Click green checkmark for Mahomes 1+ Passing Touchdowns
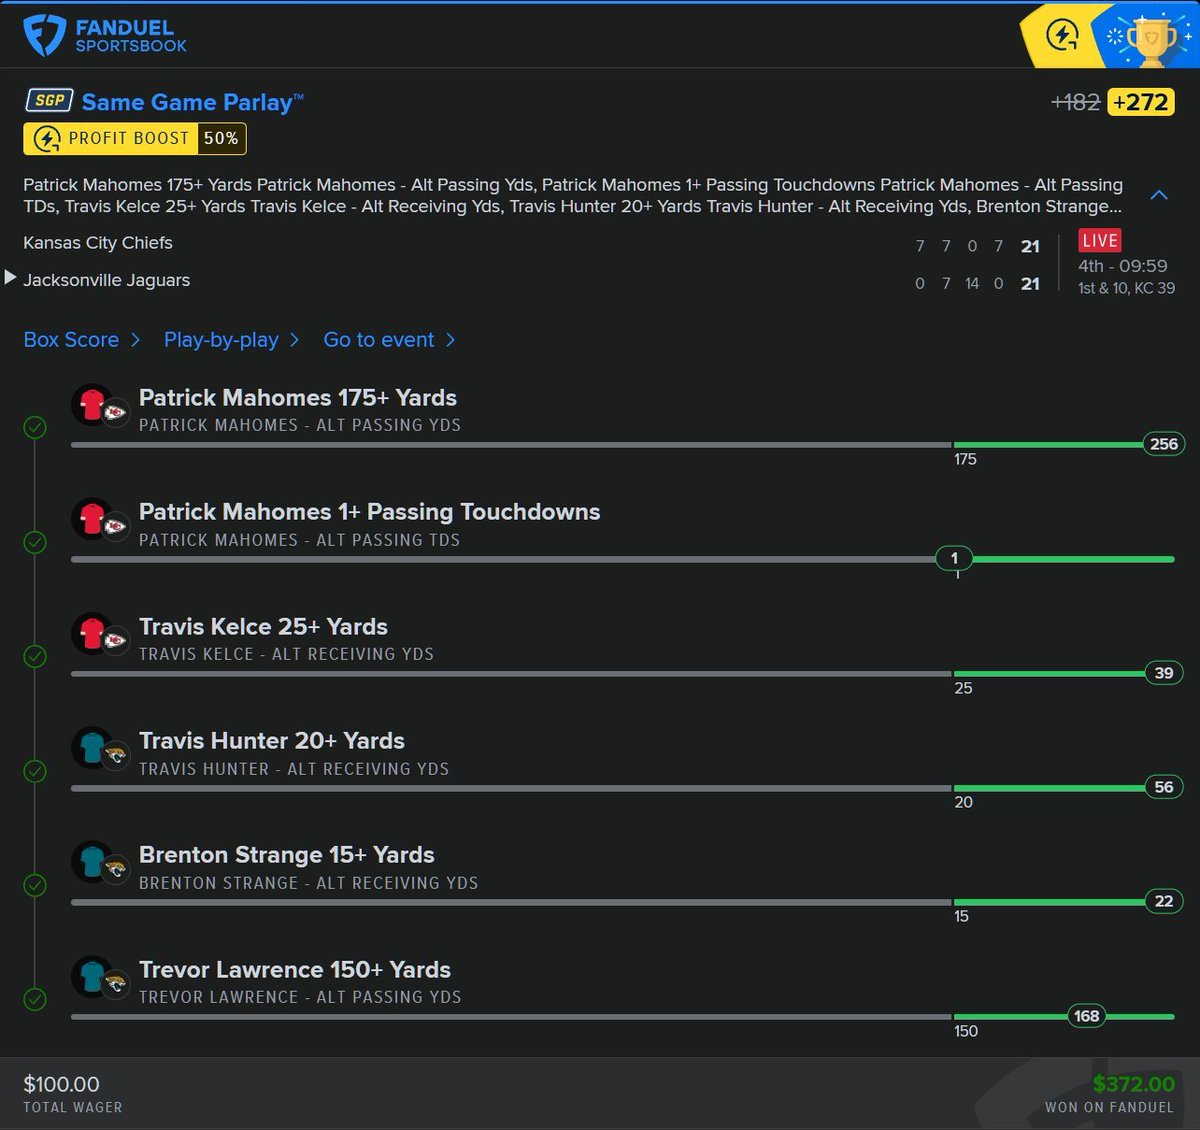Viewport: 1200px width, 1130px height. coord(35,542)
